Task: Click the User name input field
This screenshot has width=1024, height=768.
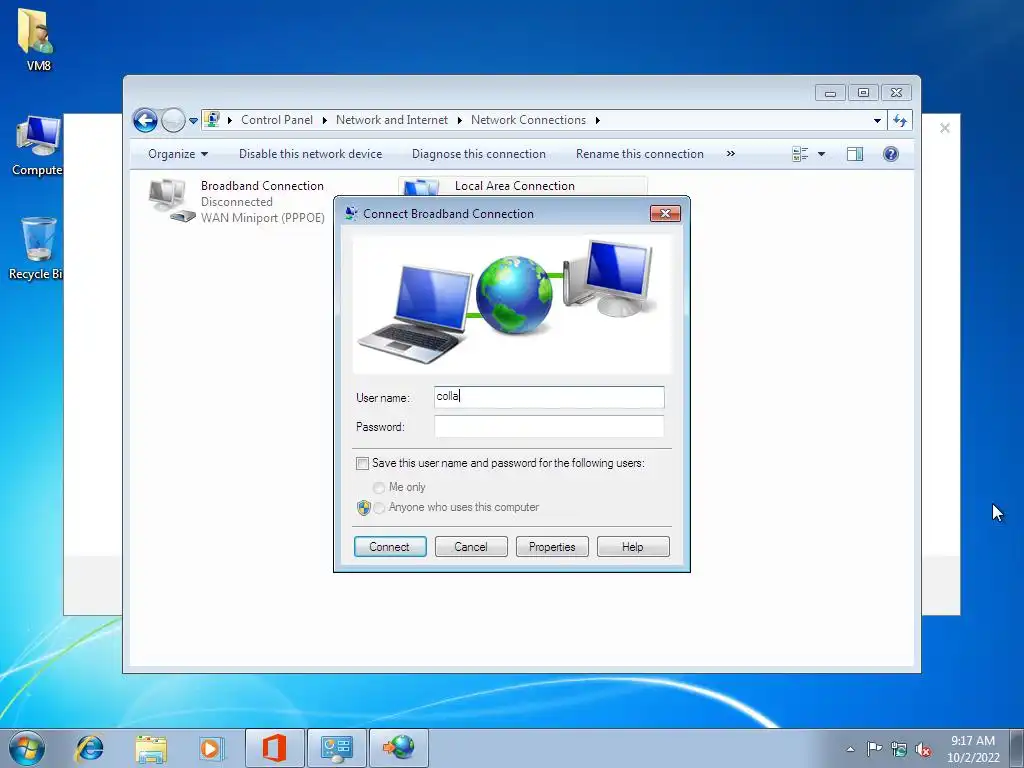Action: tap(549, 397)
